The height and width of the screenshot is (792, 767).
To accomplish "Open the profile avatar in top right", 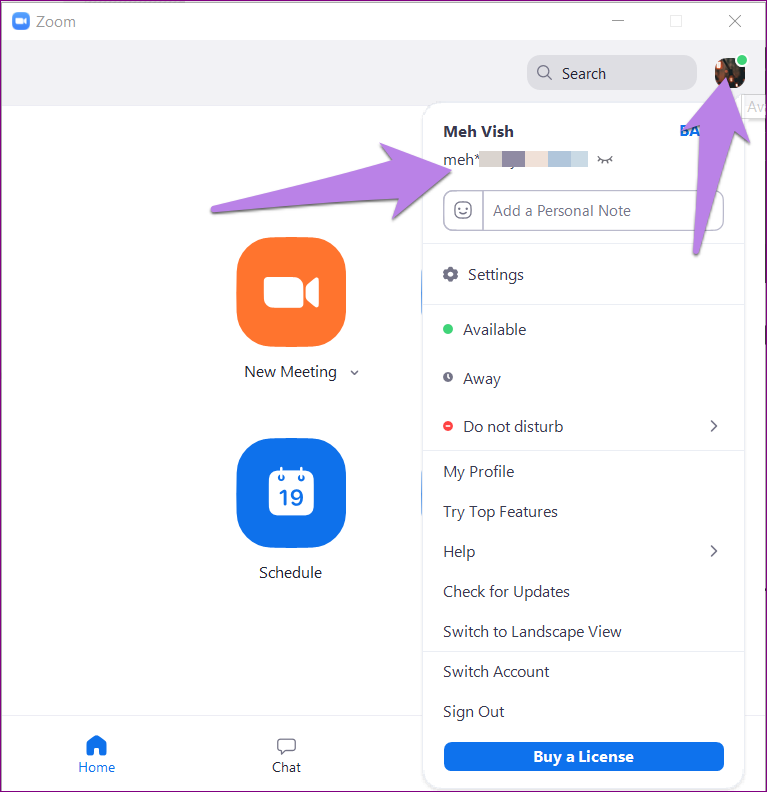I will tap(729, 73).
